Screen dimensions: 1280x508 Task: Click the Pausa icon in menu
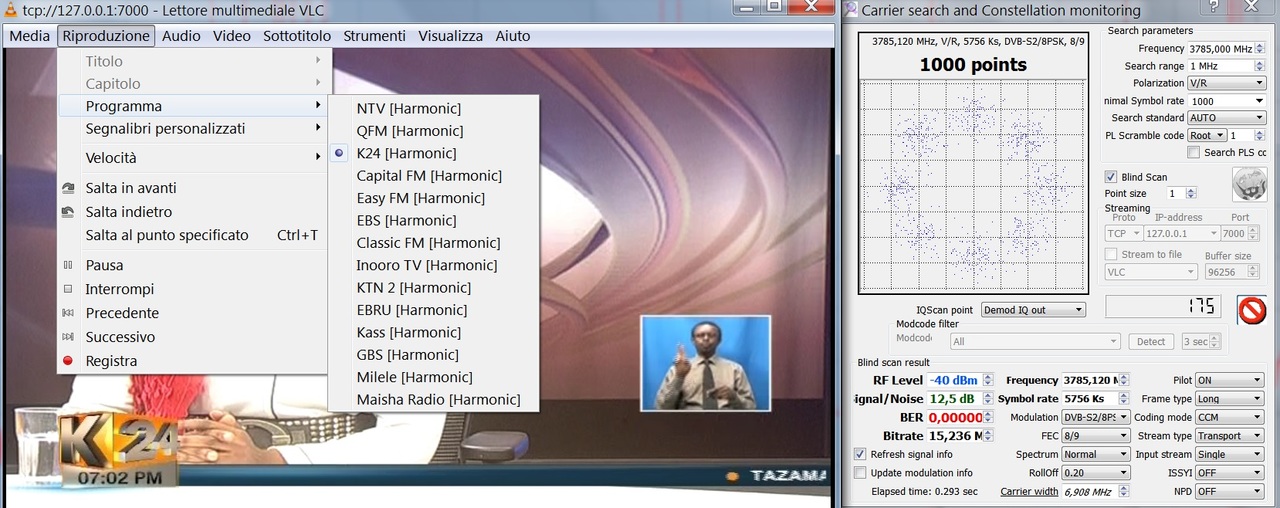(68, 265)
